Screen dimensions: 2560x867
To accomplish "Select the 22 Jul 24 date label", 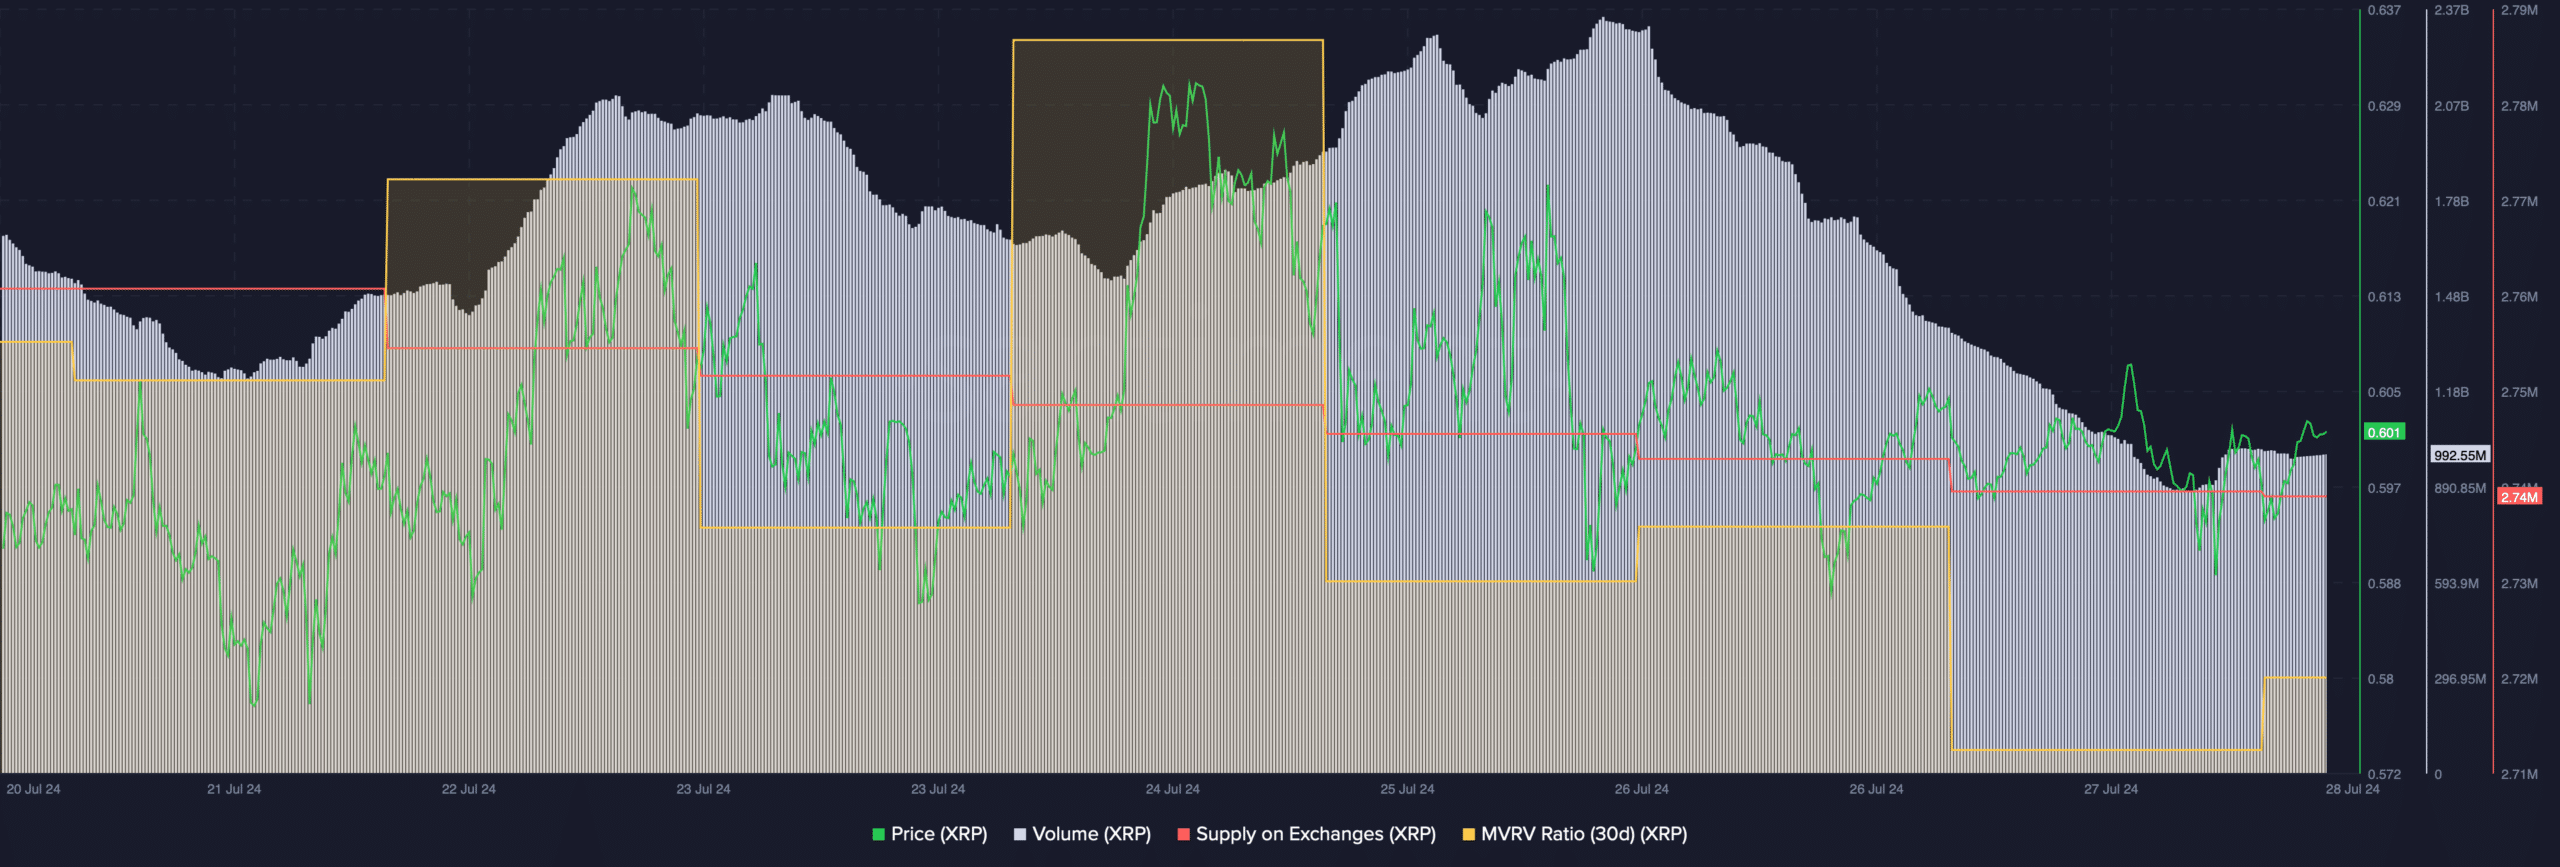I will coord(469,789).
